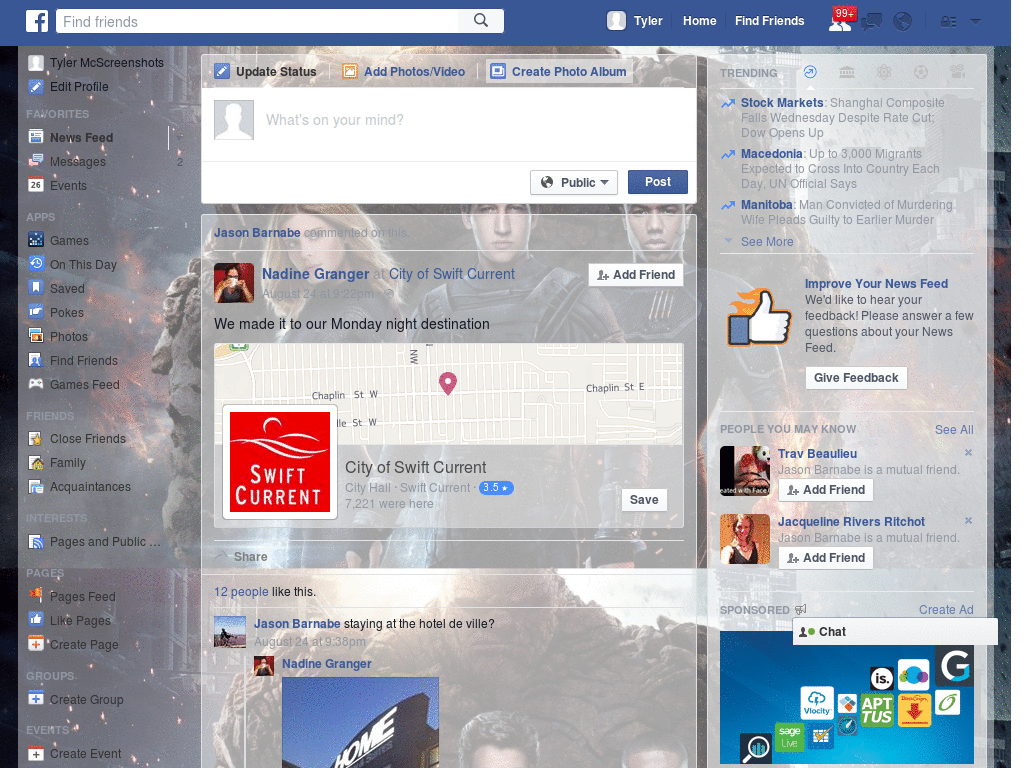Open the 12 people likes link

(x=241, y=592)
